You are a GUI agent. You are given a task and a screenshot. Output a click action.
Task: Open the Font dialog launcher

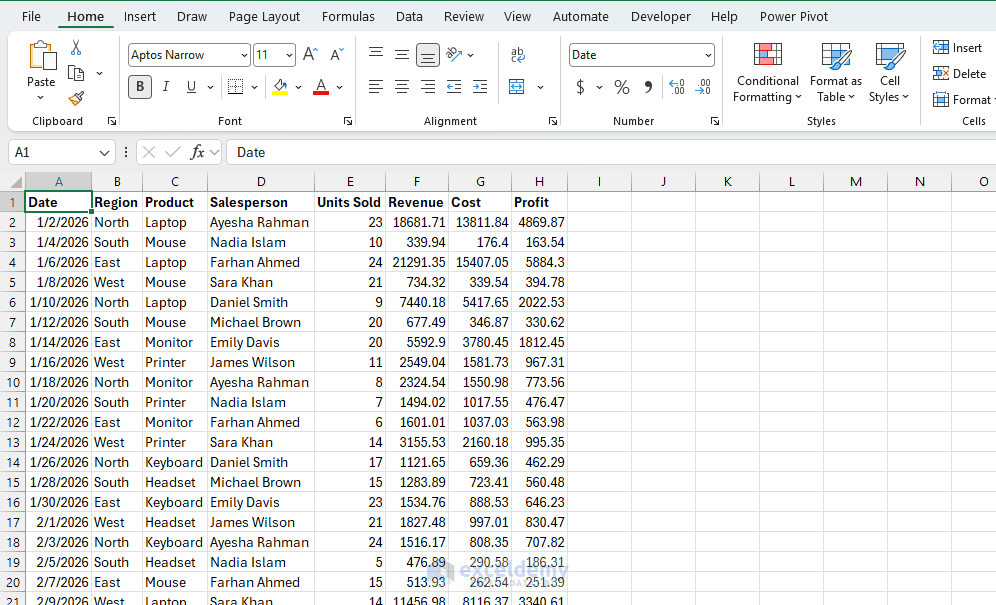pos(348,121)
